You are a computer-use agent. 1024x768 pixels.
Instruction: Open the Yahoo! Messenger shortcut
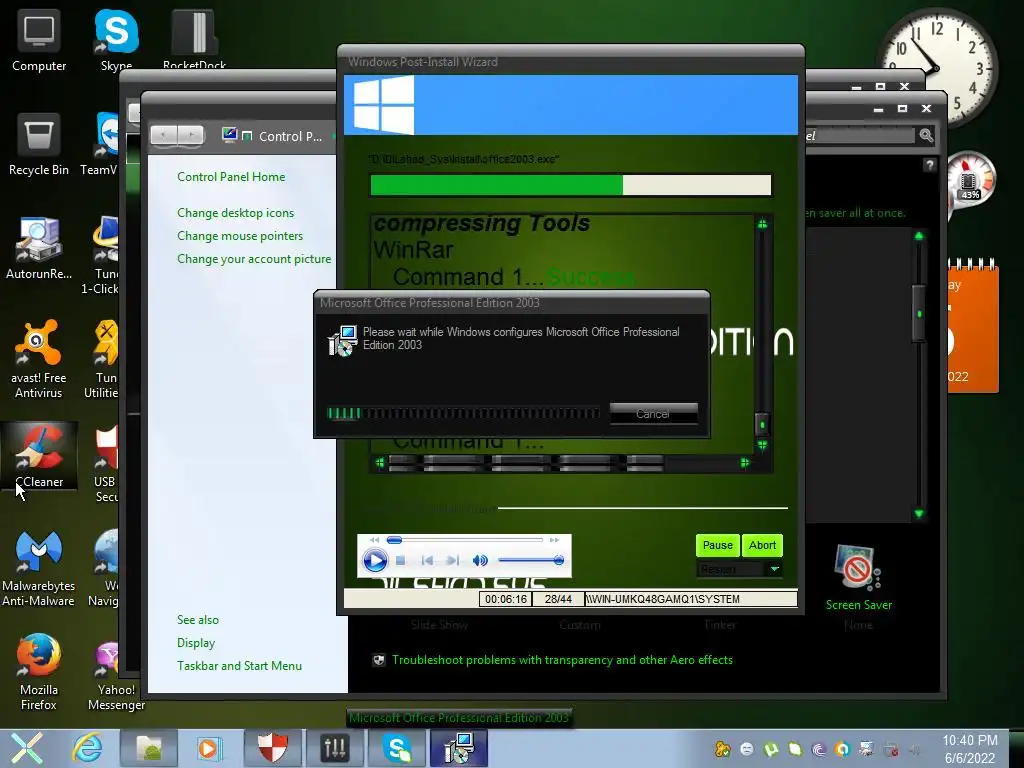point(116,672)
